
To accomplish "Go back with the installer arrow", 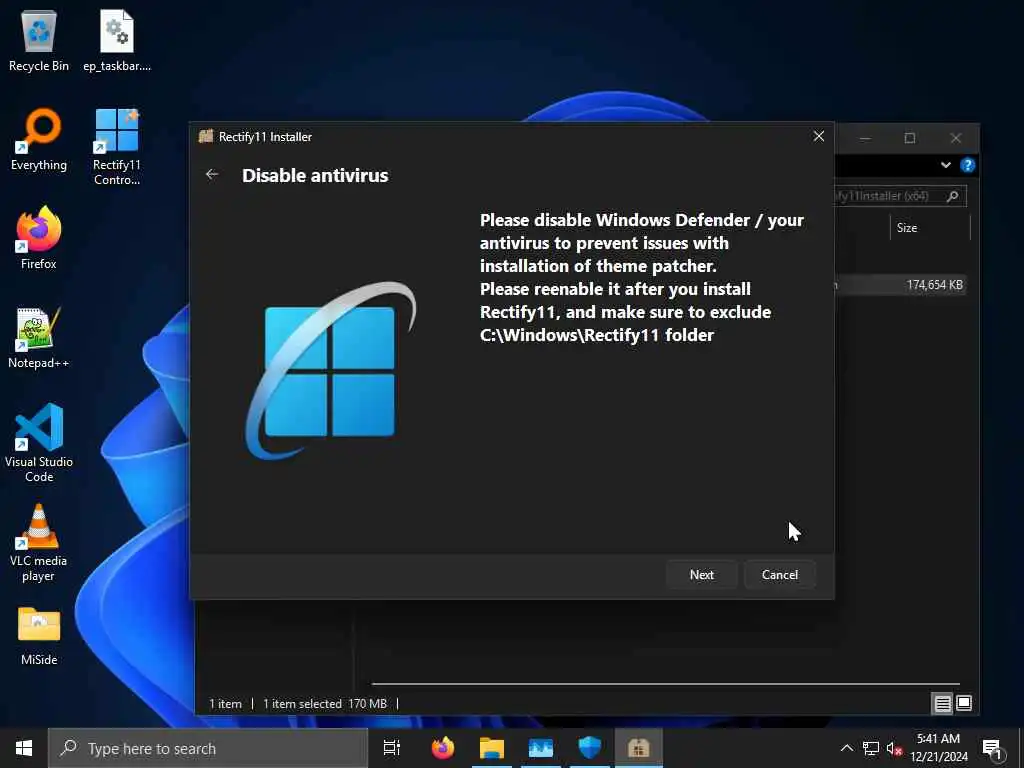I will (212, 174).
